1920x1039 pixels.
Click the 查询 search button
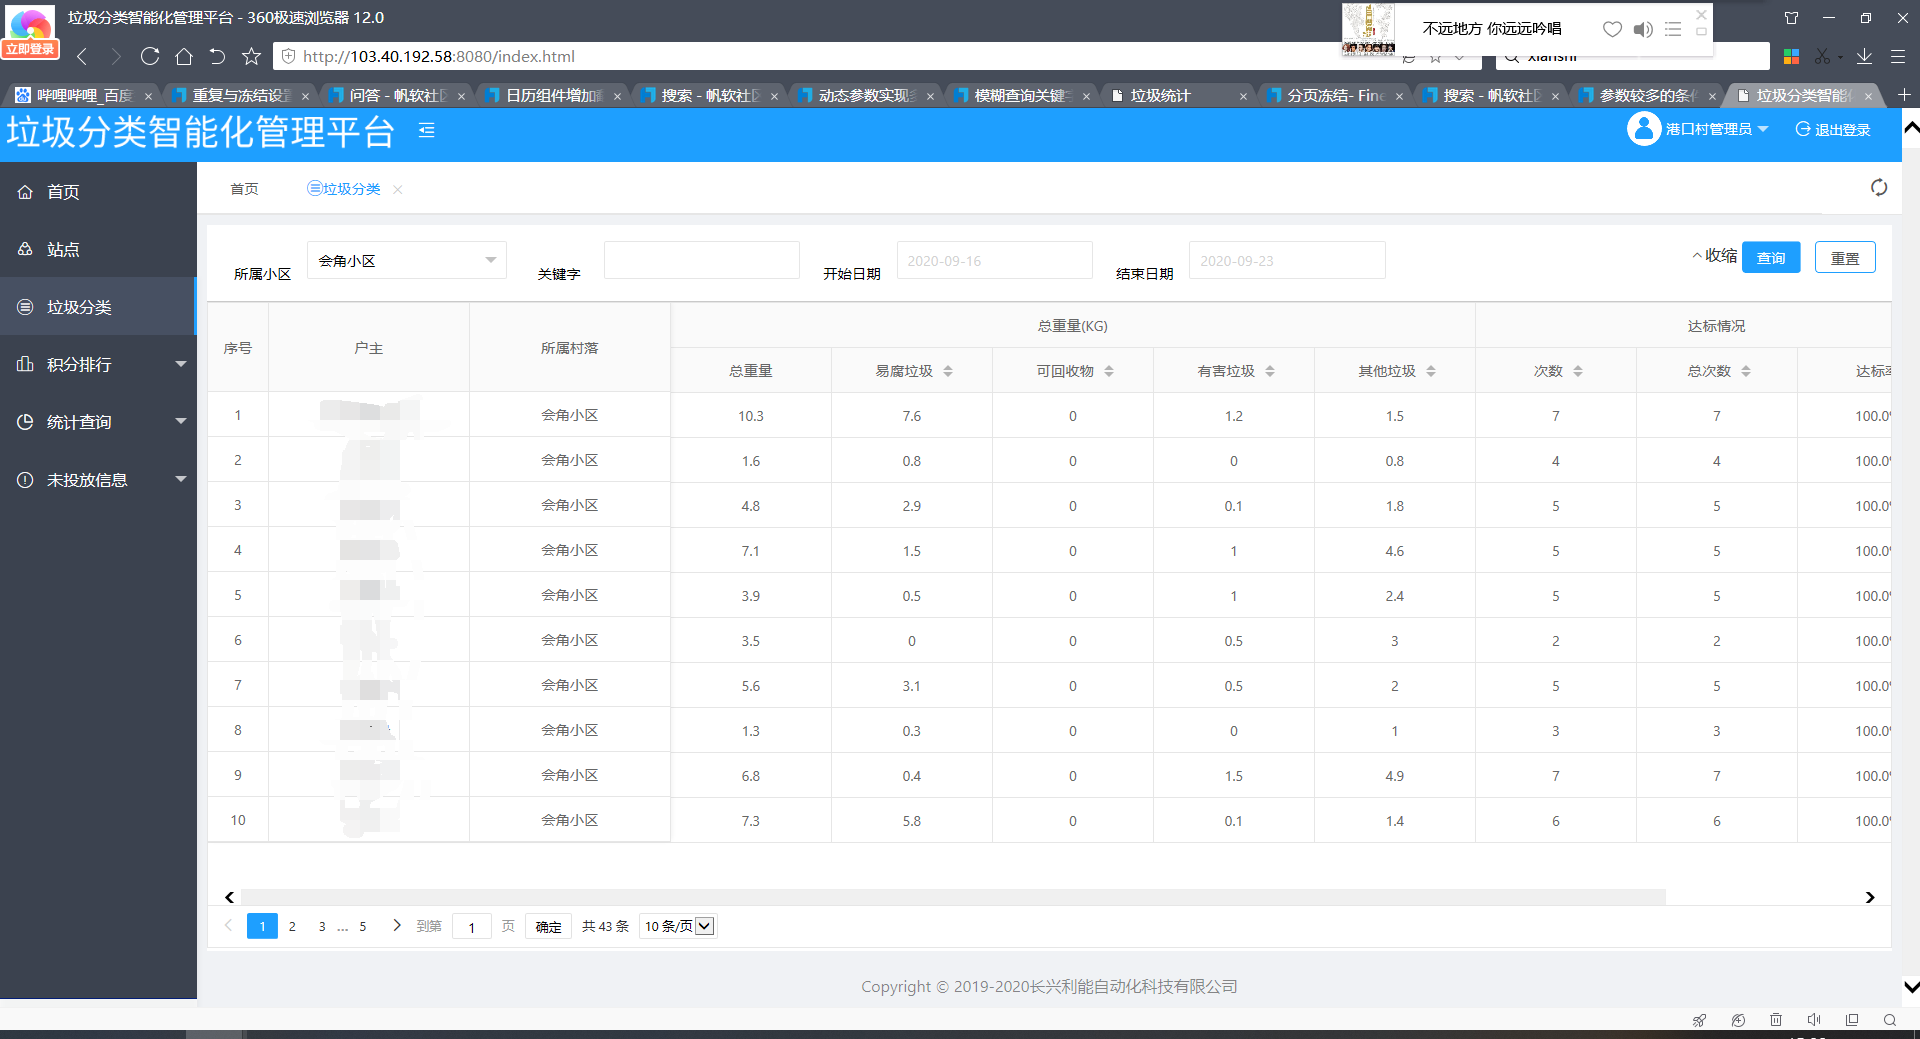tap(1771, 257)
